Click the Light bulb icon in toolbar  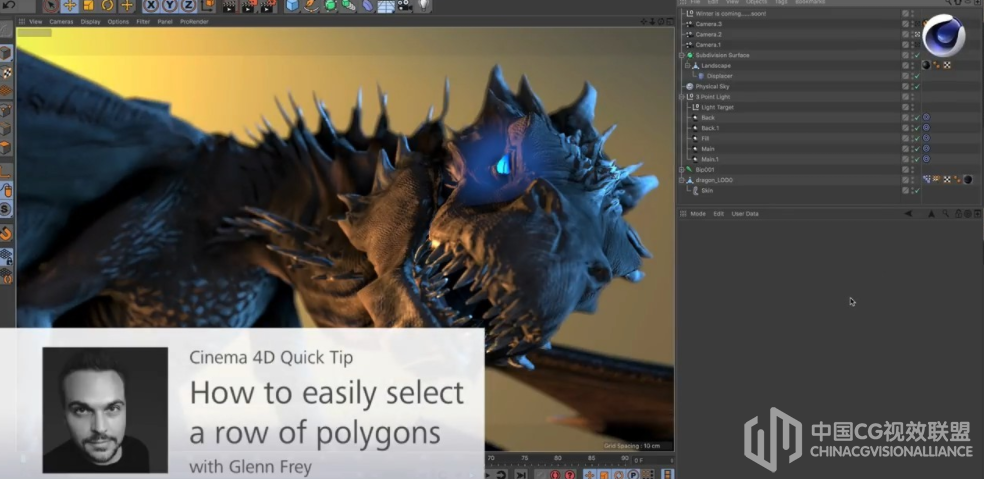point(424,6)
